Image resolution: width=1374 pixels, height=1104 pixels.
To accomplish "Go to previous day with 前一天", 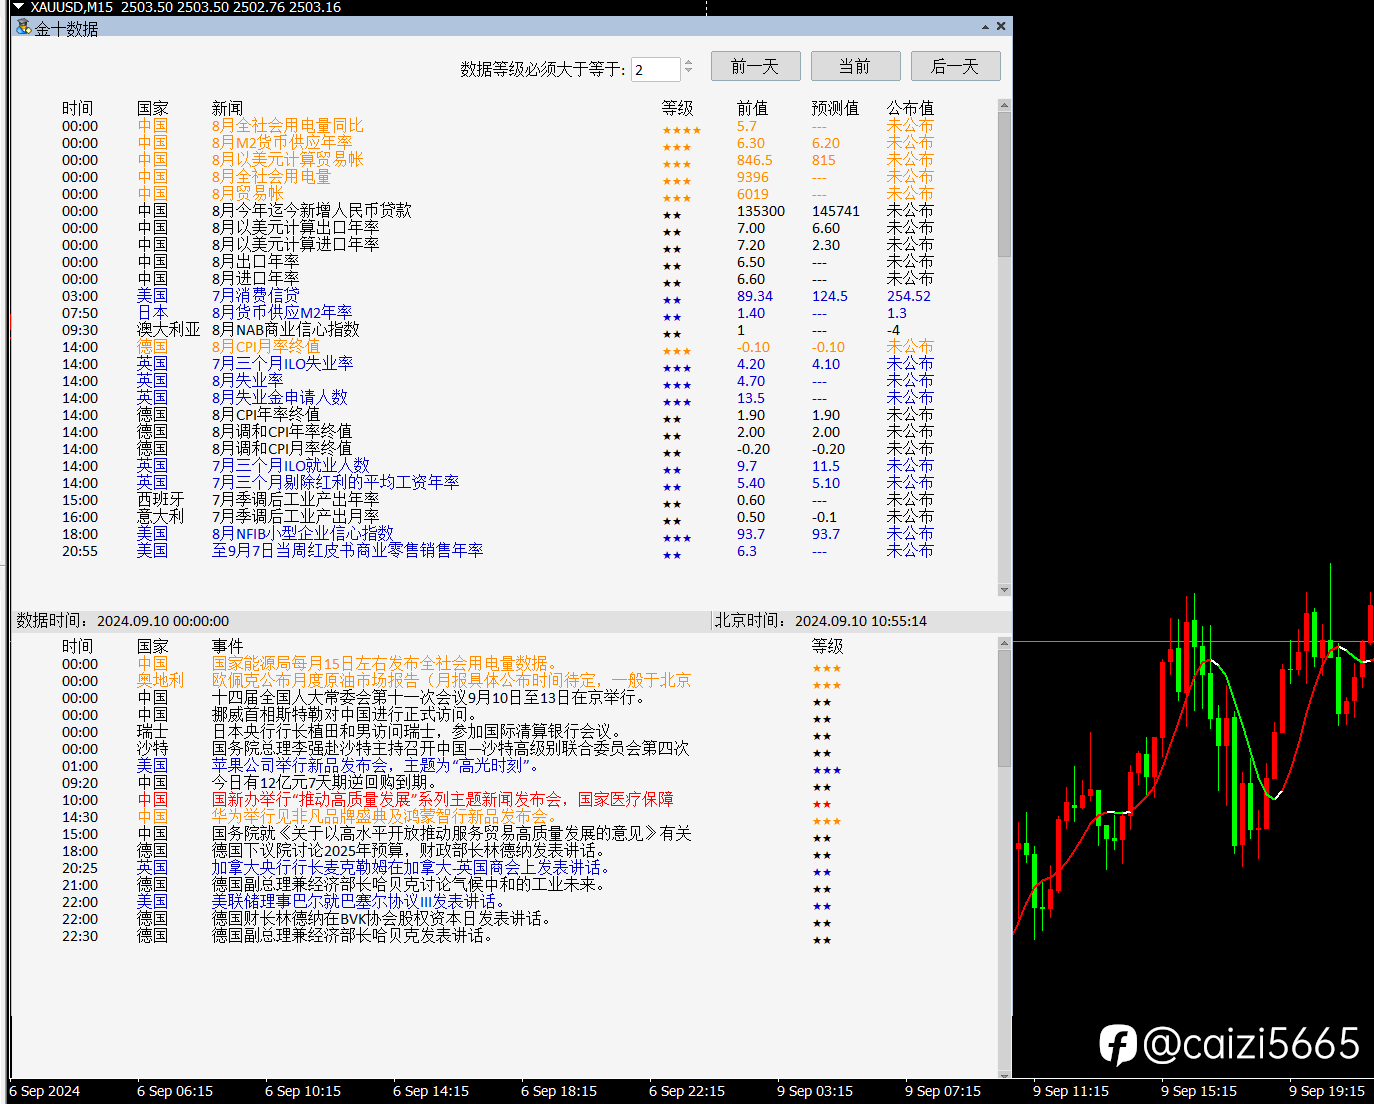I will point(756,66).
